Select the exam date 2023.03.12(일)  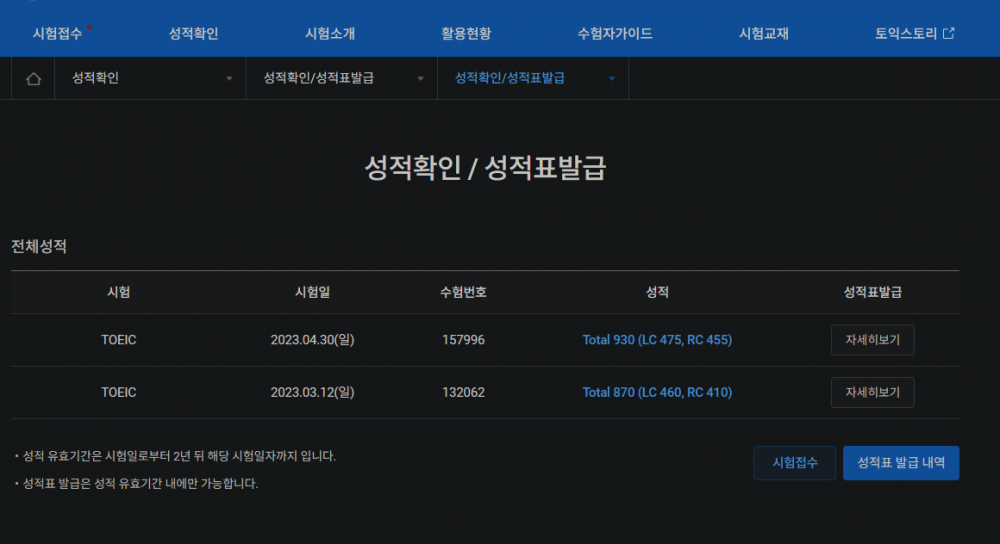312,392
